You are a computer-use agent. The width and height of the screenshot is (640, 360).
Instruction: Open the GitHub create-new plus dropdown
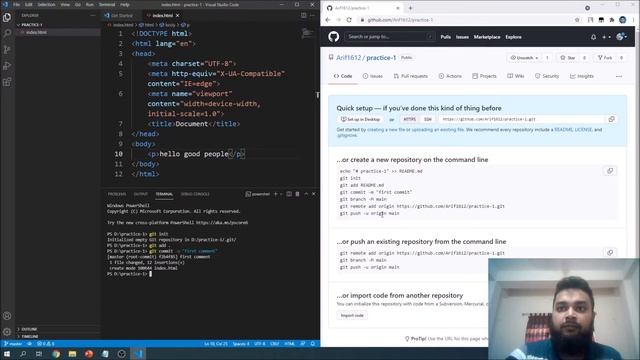pyautogui.click(x=607, y=37)
